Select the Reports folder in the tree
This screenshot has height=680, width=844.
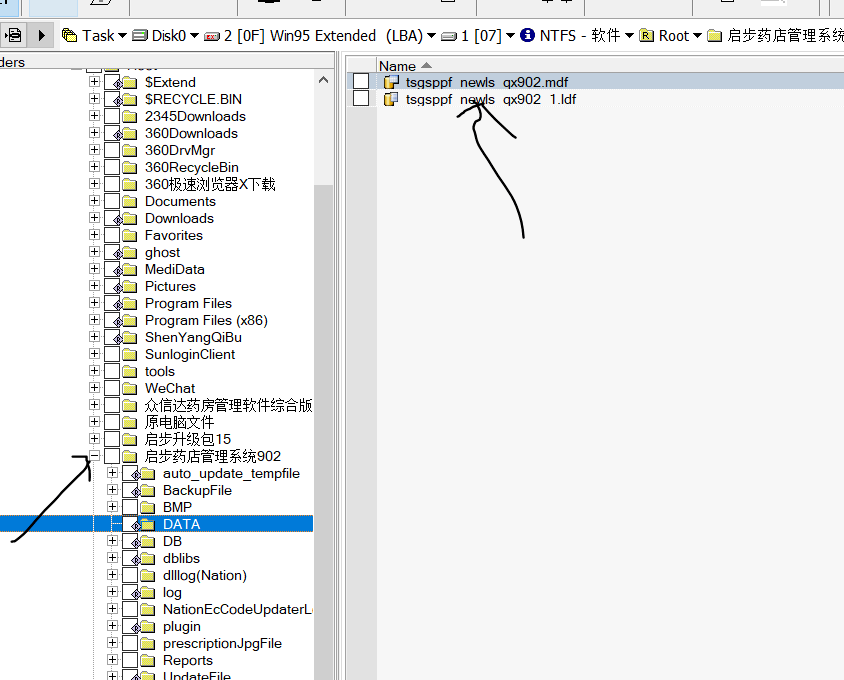tap(187, 660)
